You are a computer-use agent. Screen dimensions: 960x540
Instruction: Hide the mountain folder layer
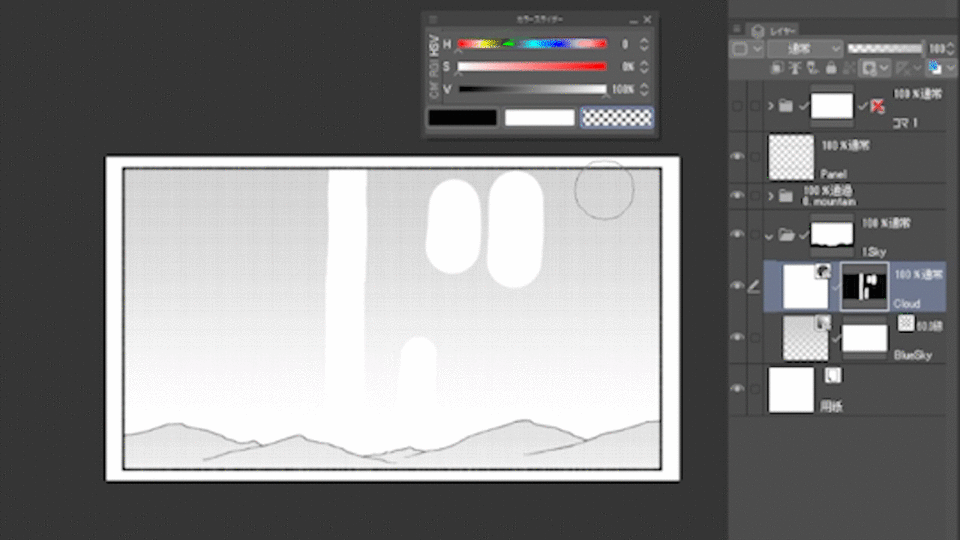tap(737, 195)
